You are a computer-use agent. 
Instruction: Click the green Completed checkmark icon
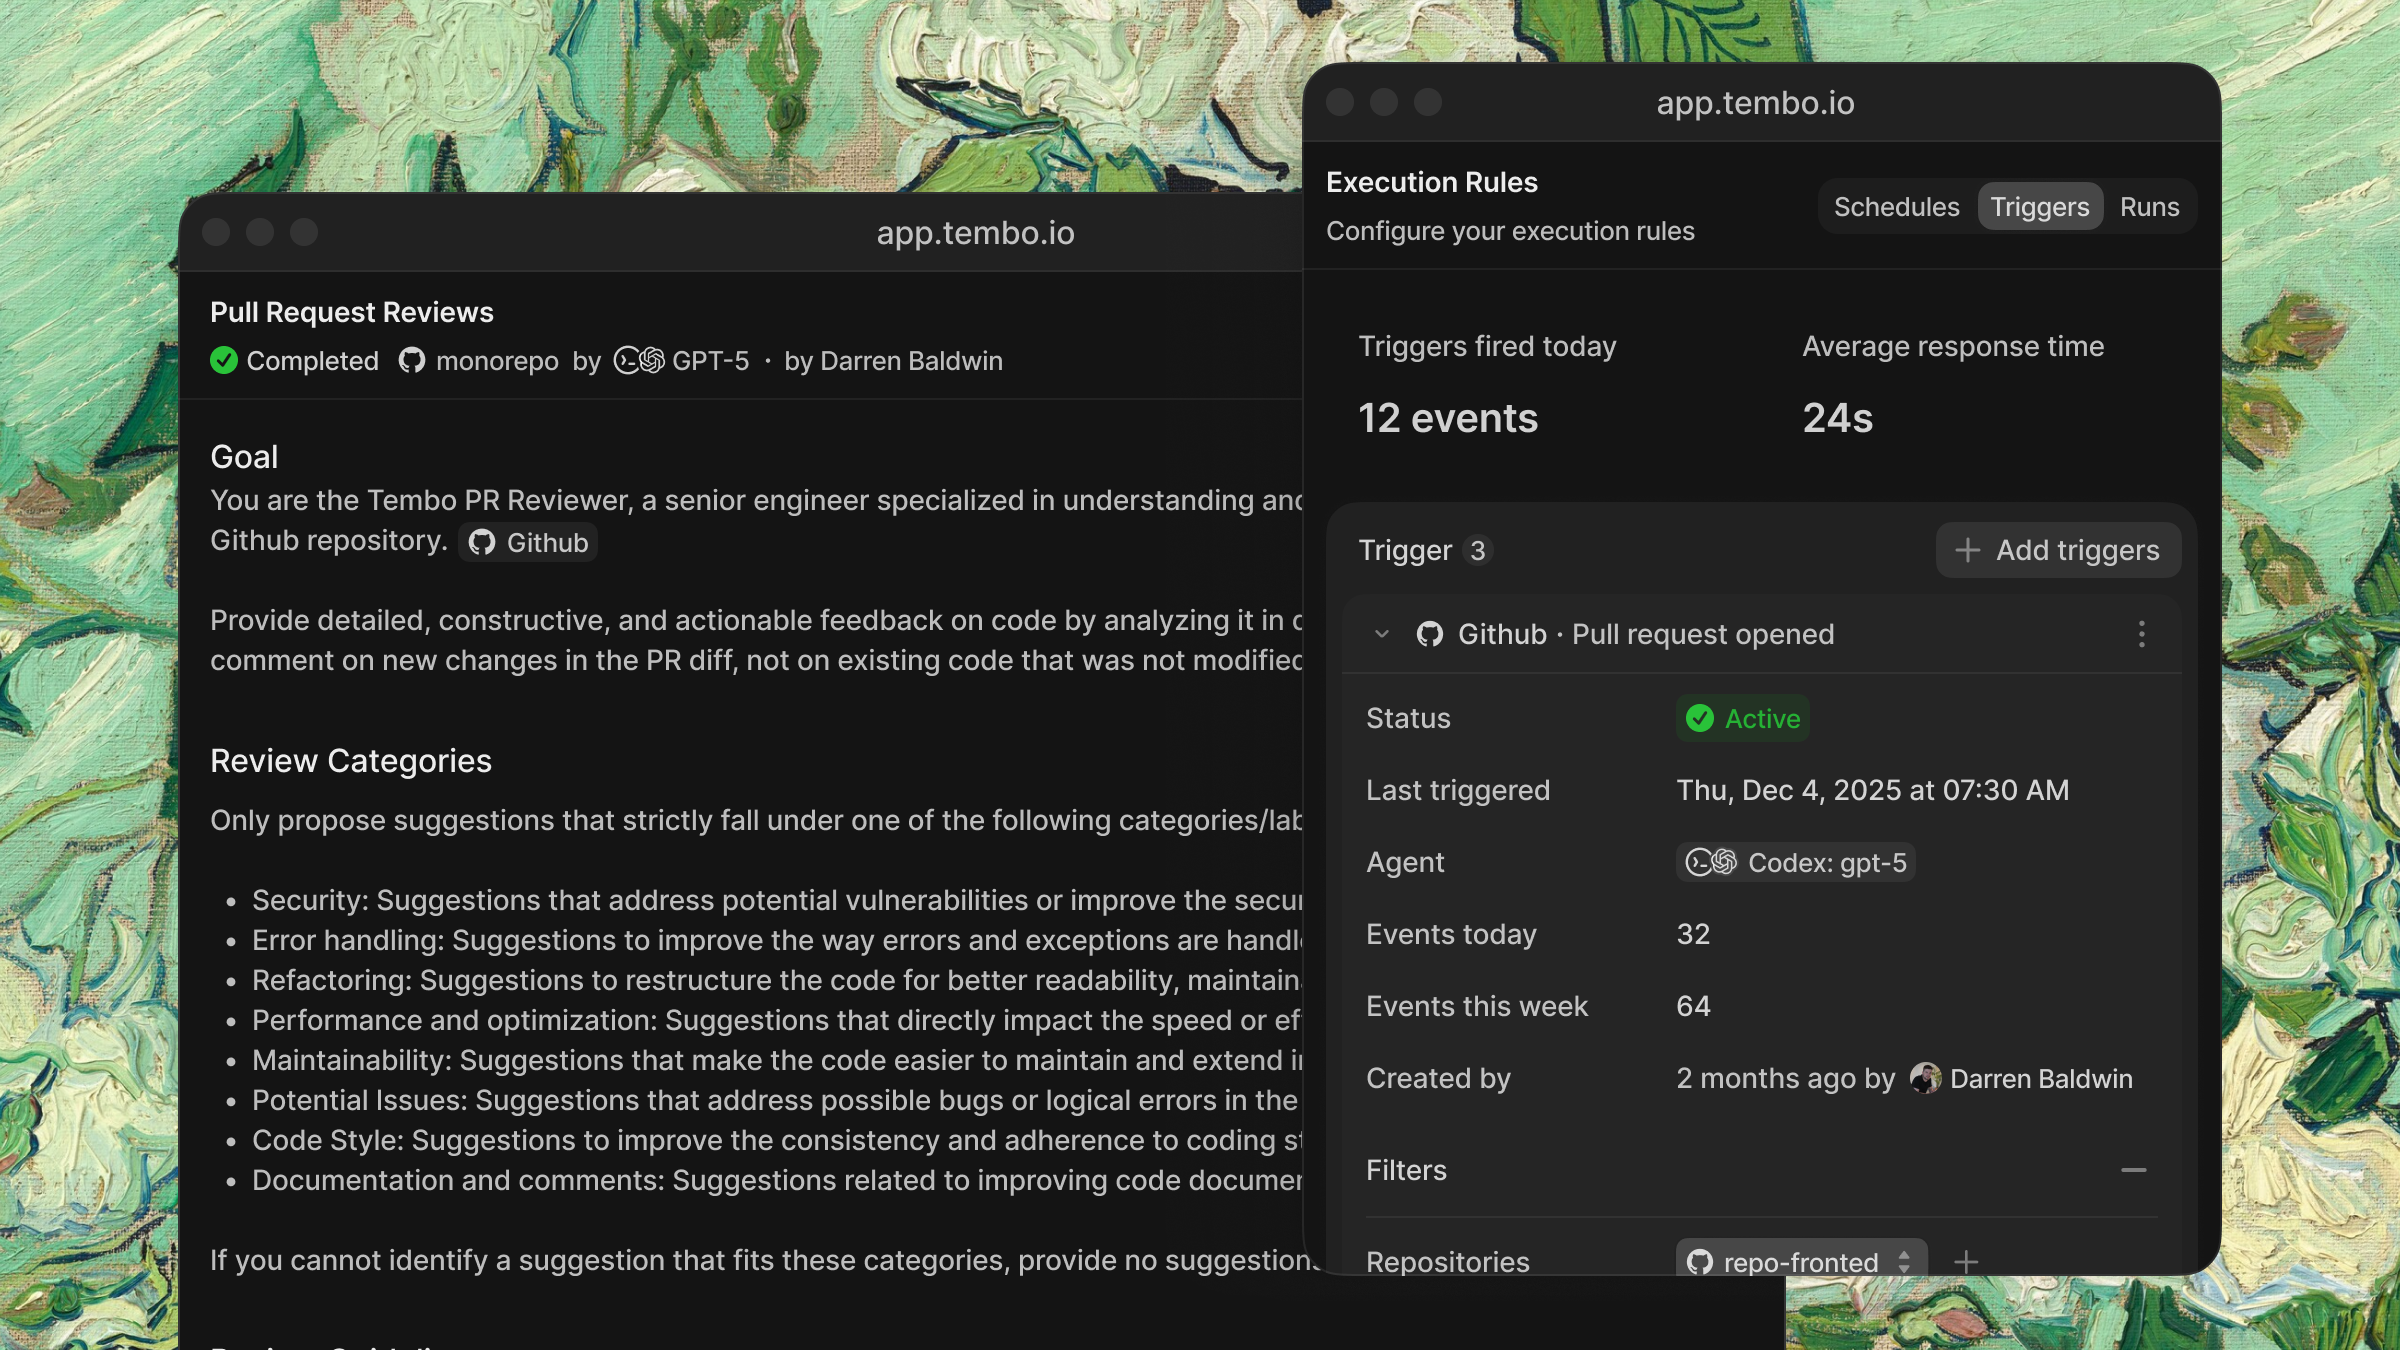click(x=224, y=361)
